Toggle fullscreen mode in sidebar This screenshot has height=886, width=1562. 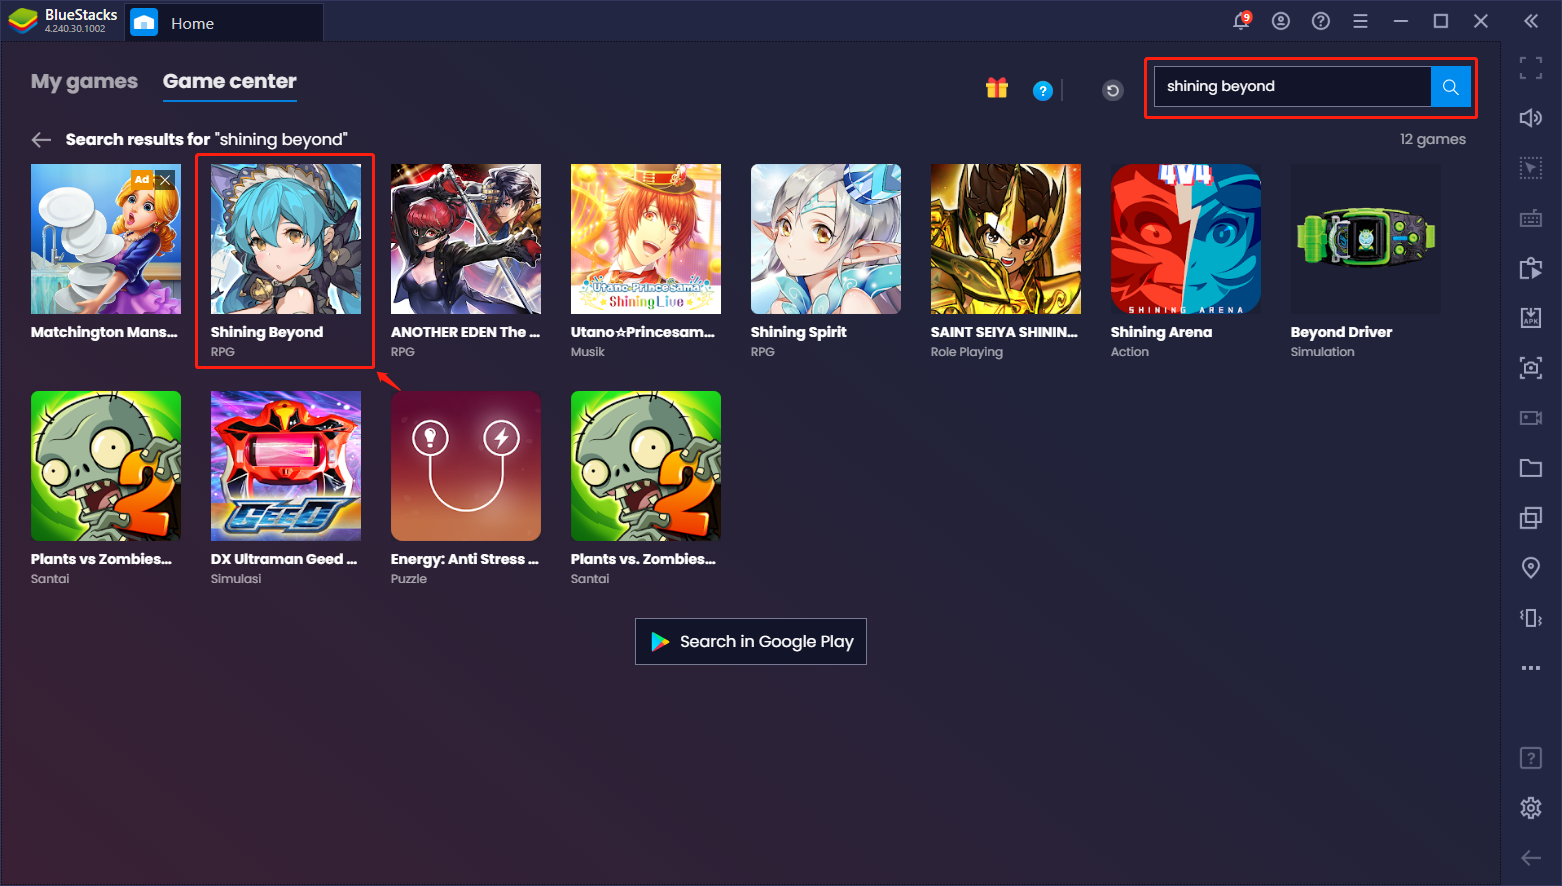click(1531, 68)
